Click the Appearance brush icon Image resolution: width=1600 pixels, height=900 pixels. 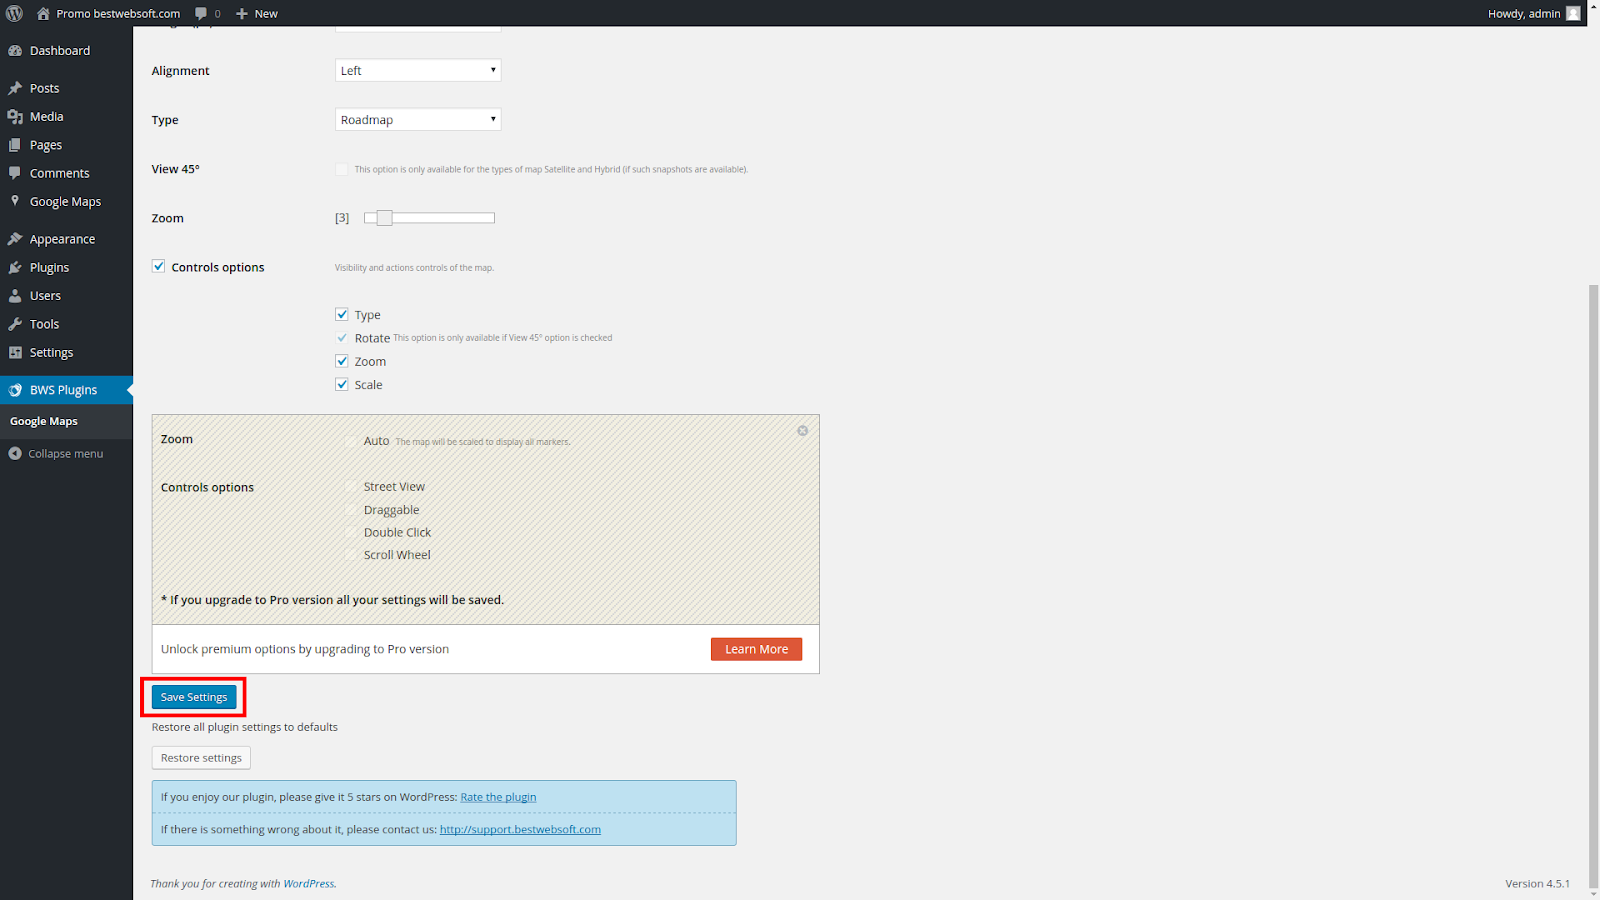(15, 239)
